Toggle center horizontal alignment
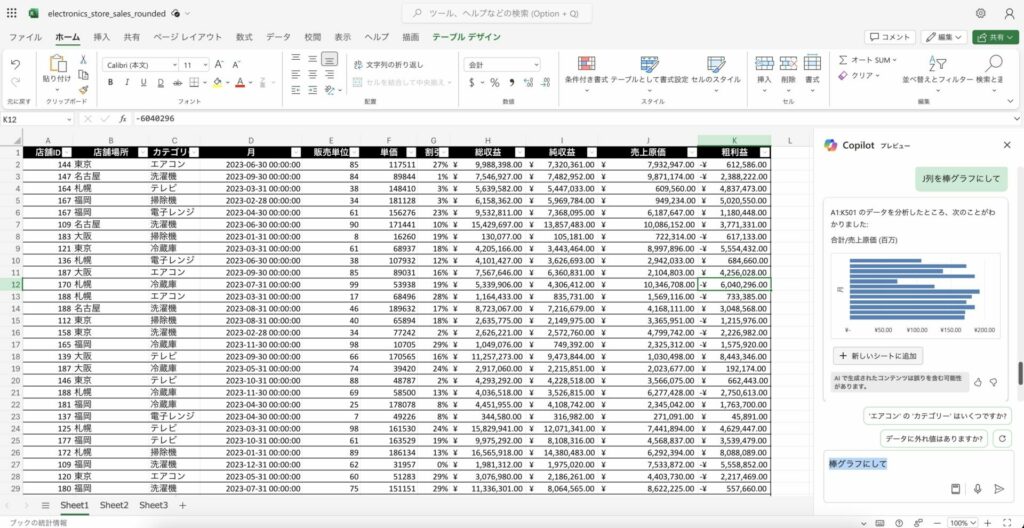 pos(313,74)
